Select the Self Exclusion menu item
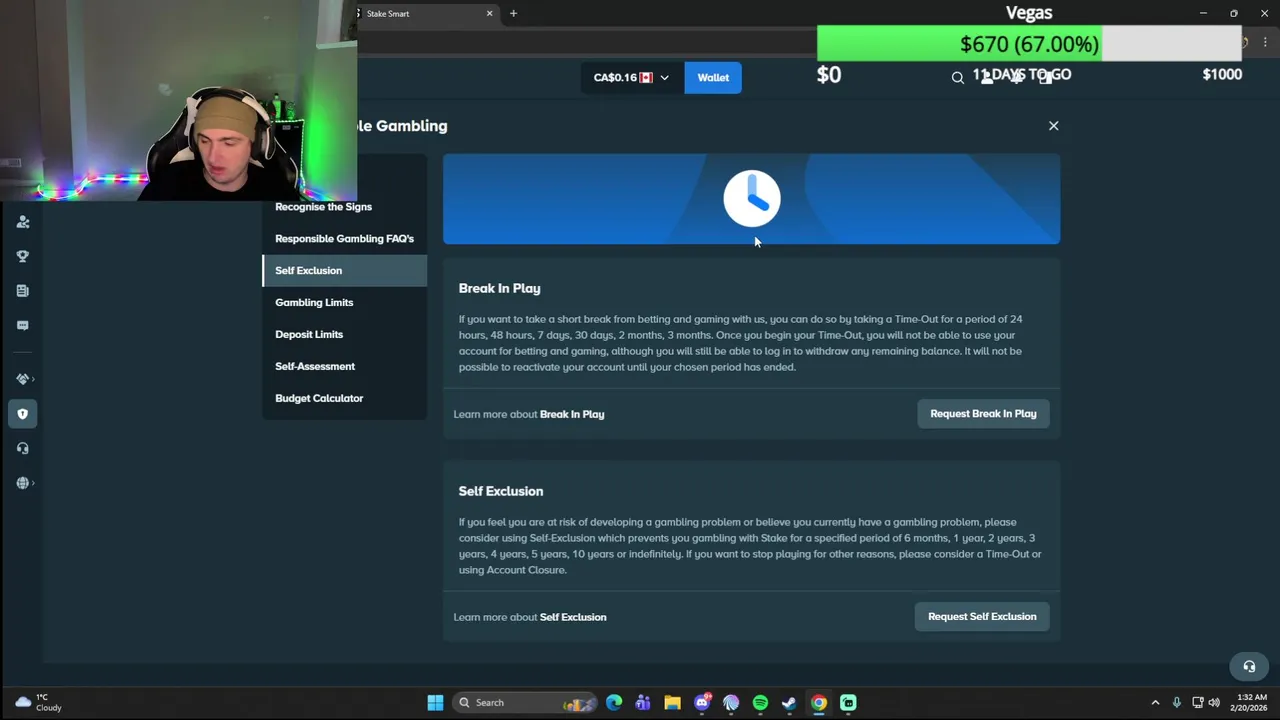 [344, 271]
